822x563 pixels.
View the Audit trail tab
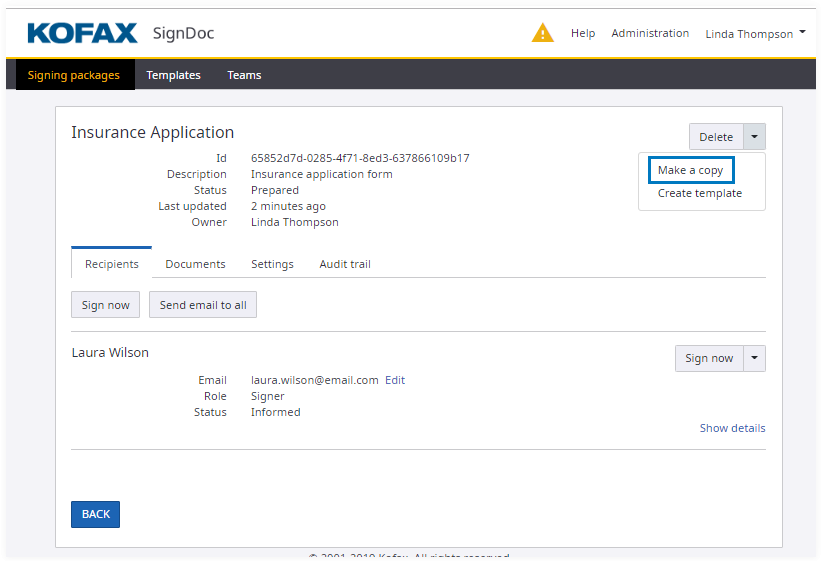pyautogui.click(x=345, y=264)
